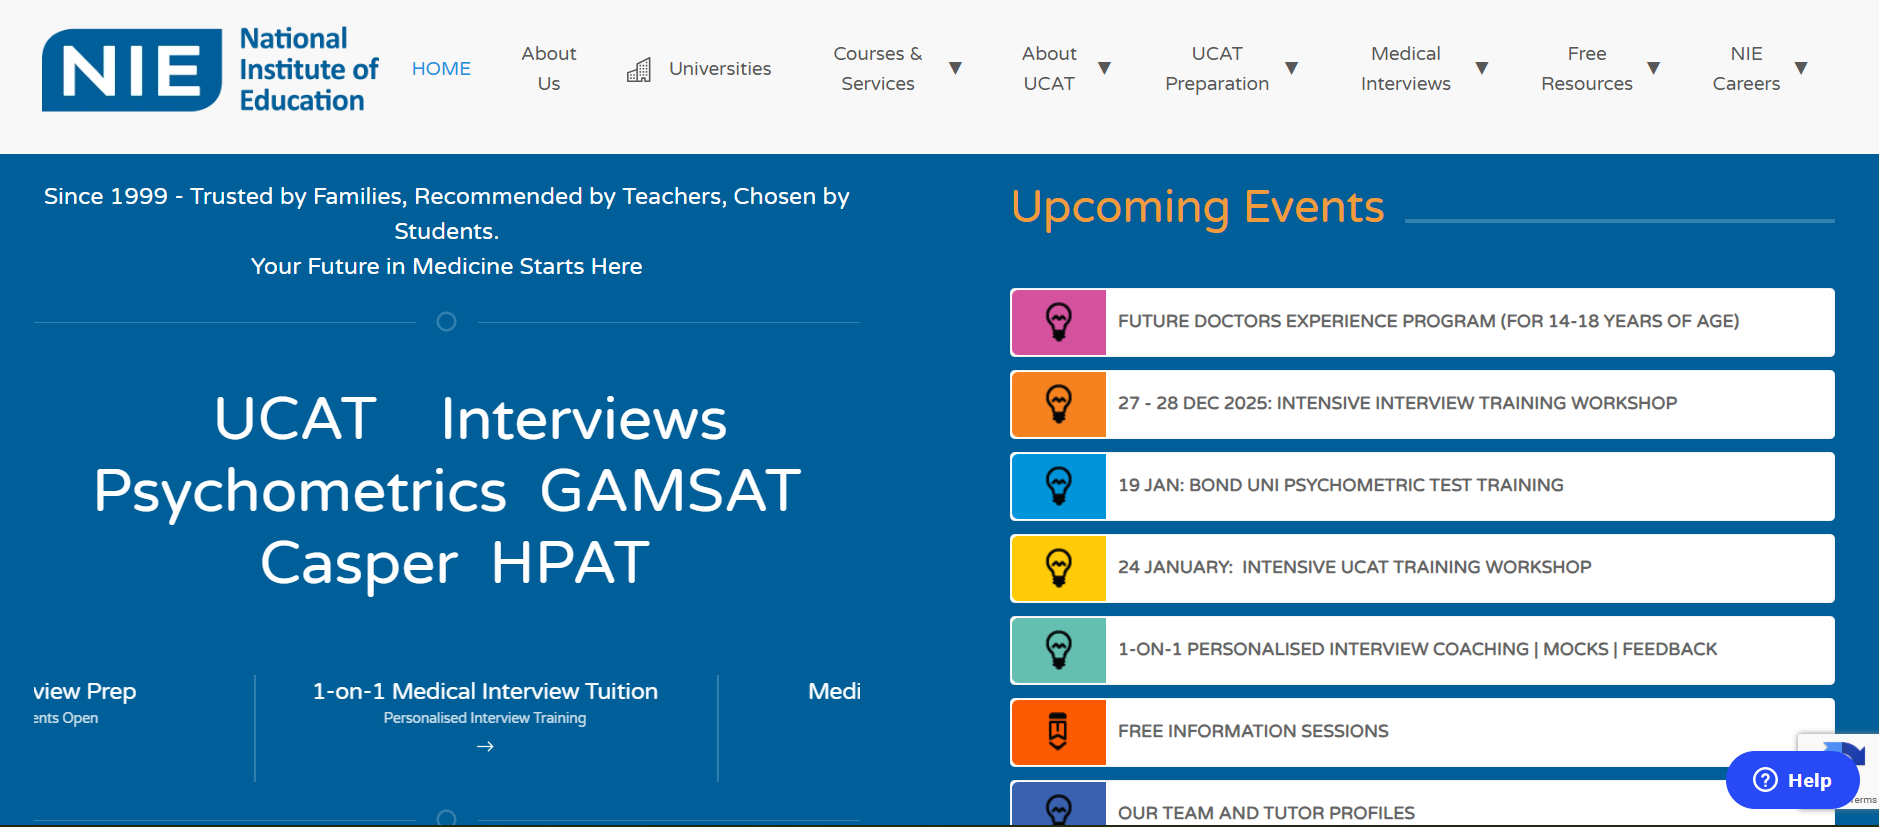Click the blue lightbulb icon for Bond Uni

(1059, 486)
